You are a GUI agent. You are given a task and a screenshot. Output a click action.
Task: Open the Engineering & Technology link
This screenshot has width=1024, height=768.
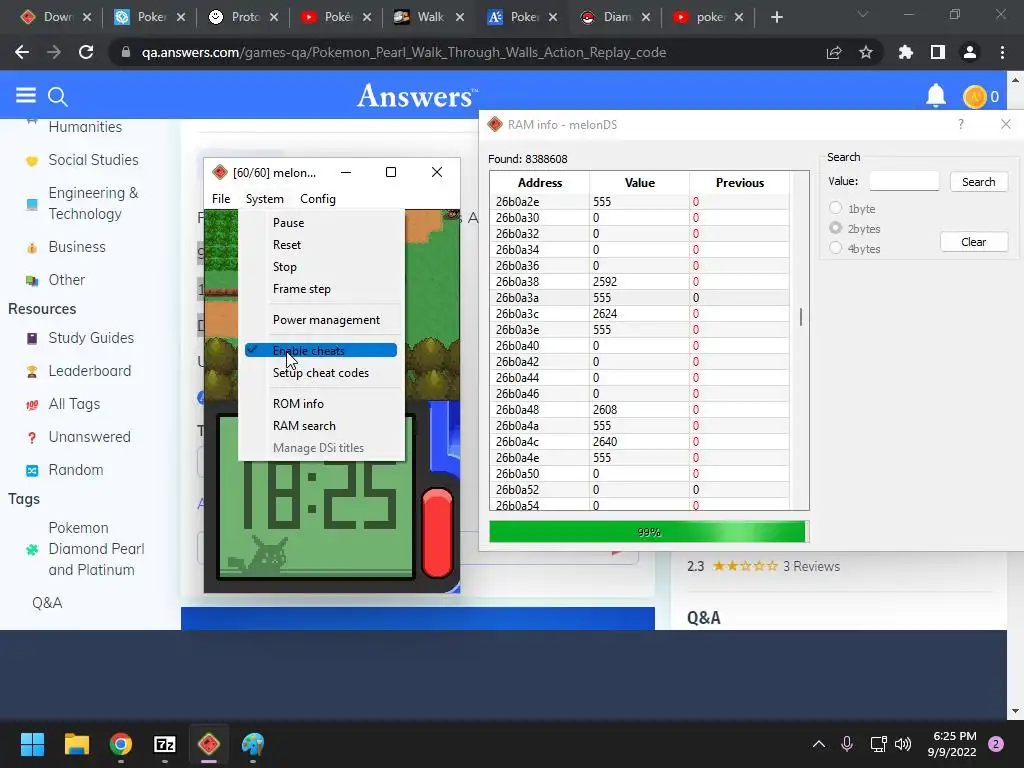(93, 203)
